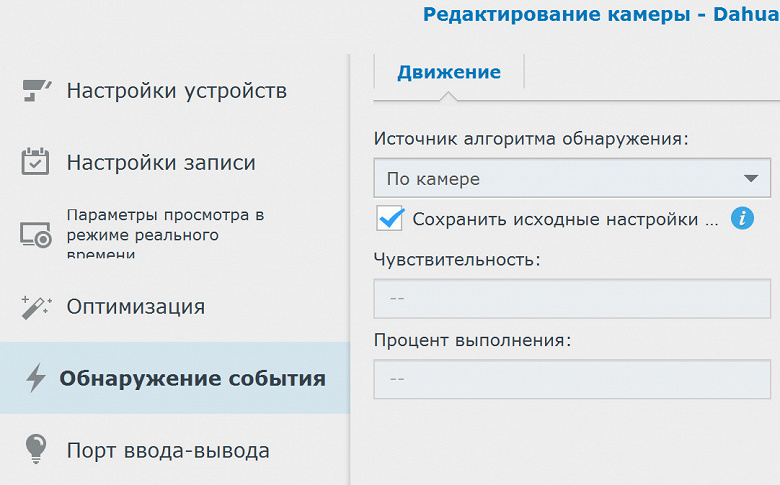Click the camera icon beside Настройки устройств
Viewport: 780px width, 485px height.
36,91
